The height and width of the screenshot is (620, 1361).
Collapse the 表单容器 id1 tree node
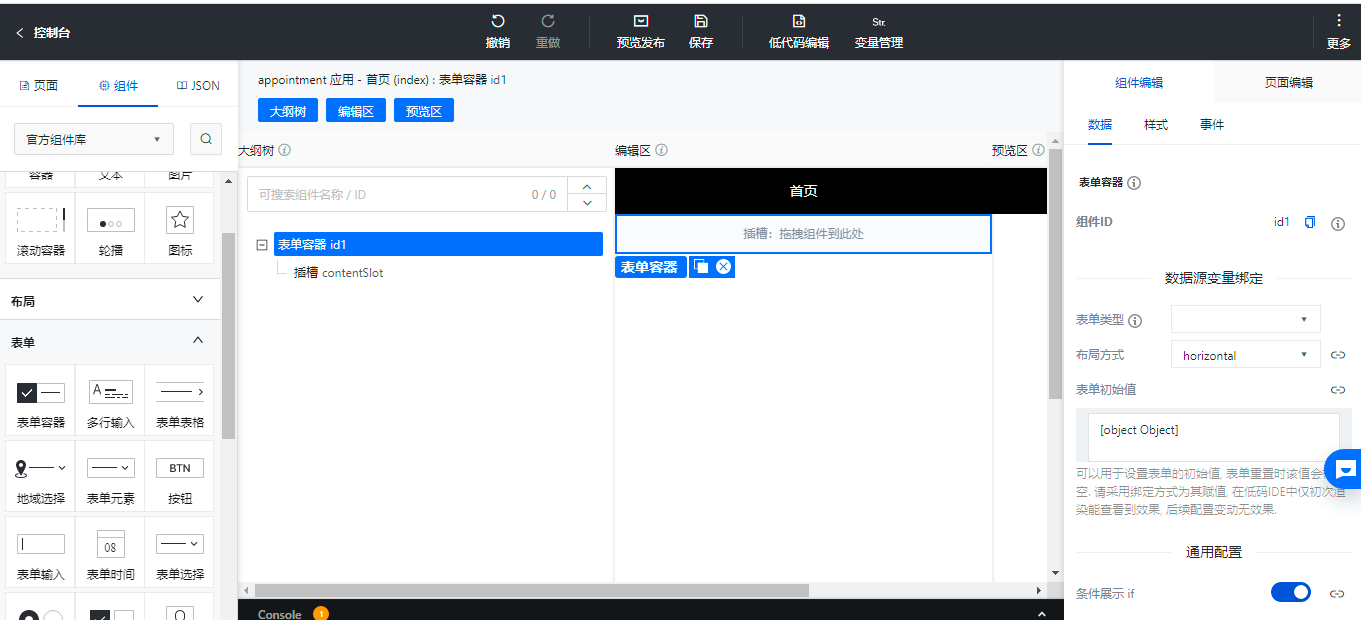[262, 244]
